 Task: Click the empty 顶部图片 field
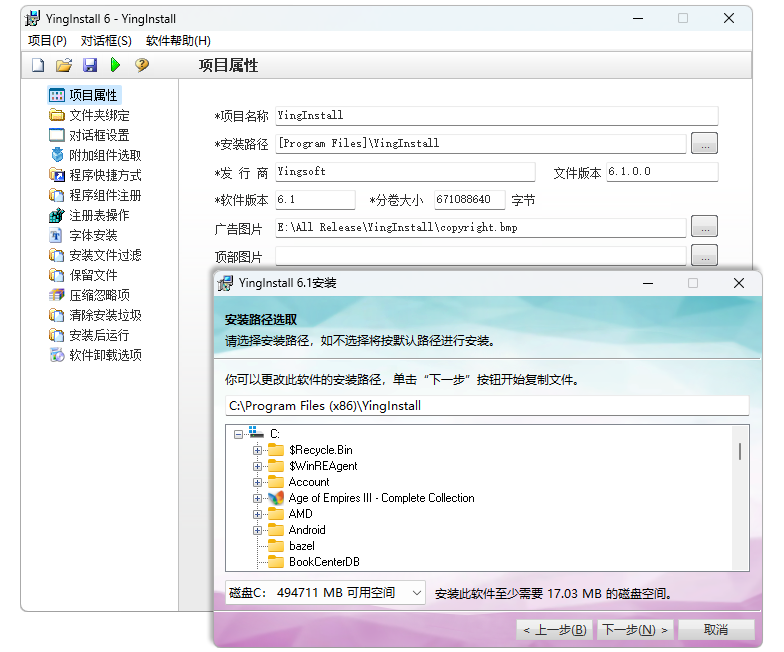point(481,256)
